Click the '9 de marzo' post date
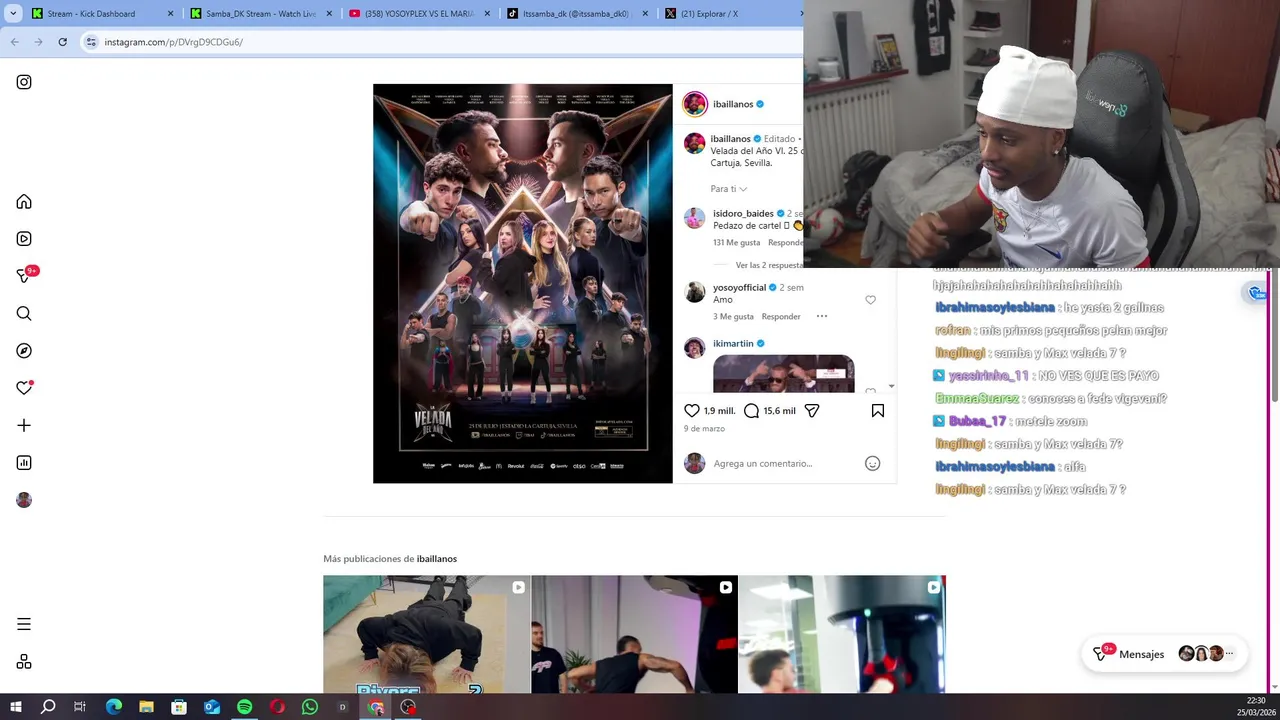This screenshot has height=720, width=1280. 704,428
